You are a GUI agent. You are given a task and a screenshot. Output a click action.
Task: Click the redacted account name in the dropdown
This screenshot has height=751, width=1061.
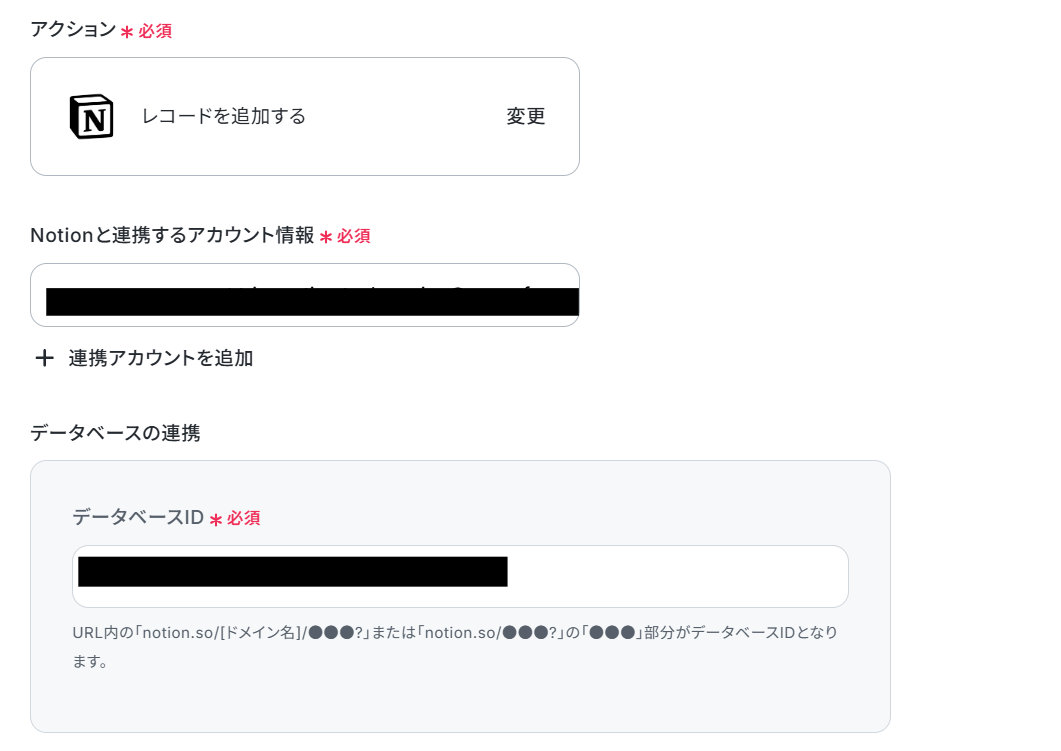[x=312, y=301]
